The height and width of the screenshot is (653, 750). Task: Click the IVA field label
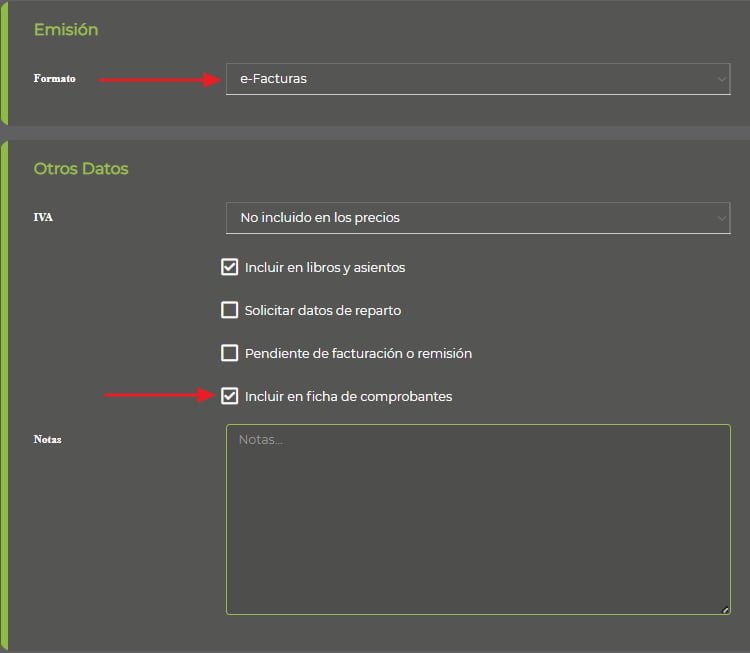click(43, 217)
